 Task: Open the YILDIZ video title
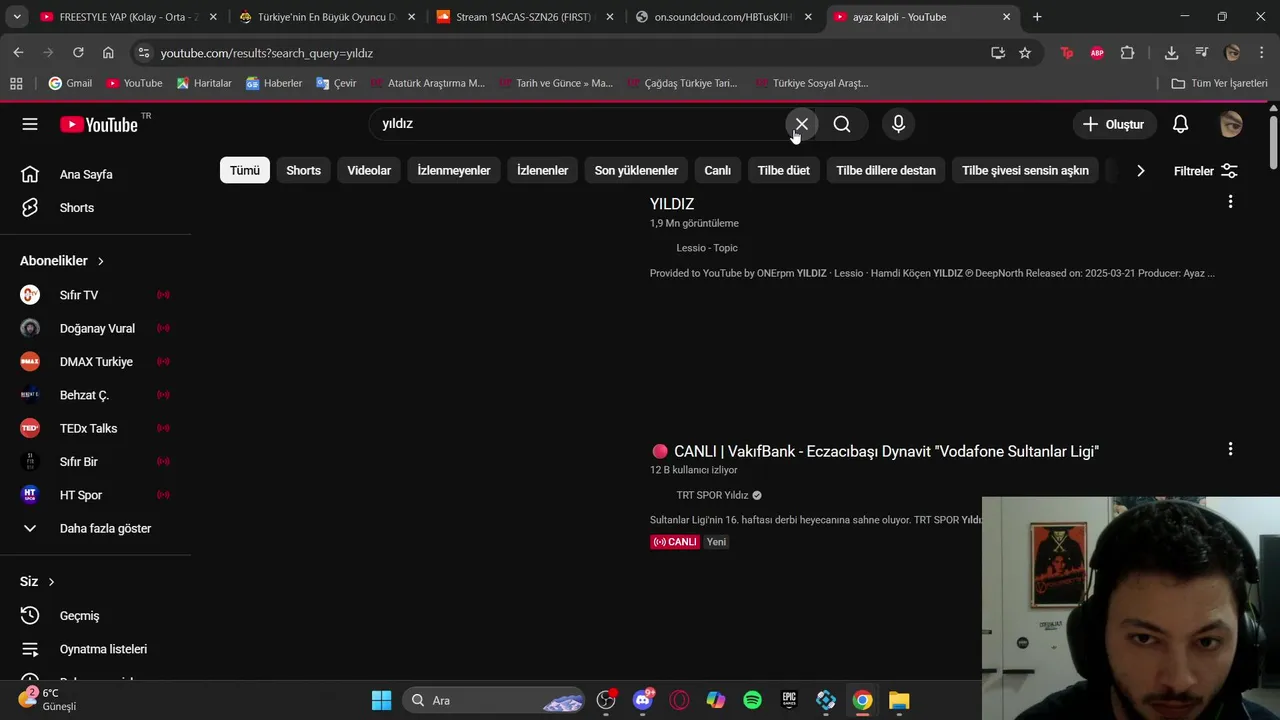[672, 204]
